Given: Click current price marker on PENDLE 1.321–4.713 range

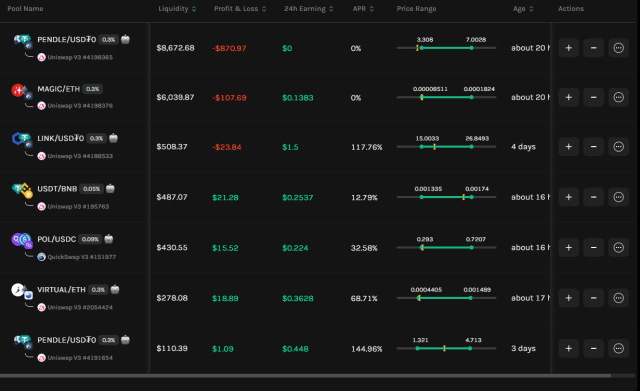Looking at the screenshot, I should [444, 349].
